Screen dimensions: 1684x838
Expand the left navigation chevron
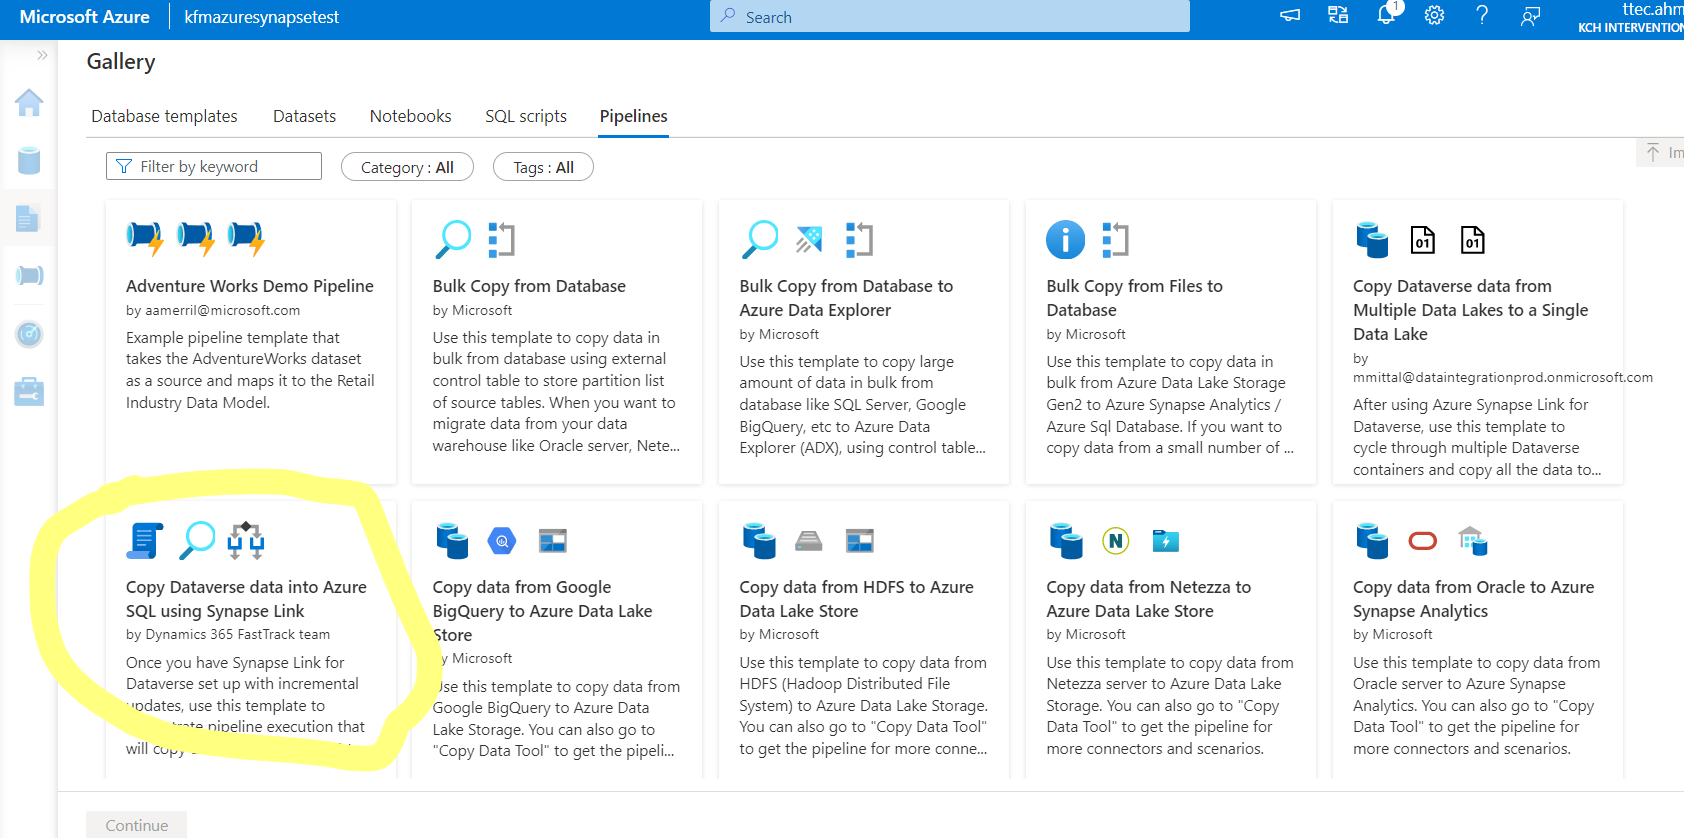coord(42,56)
